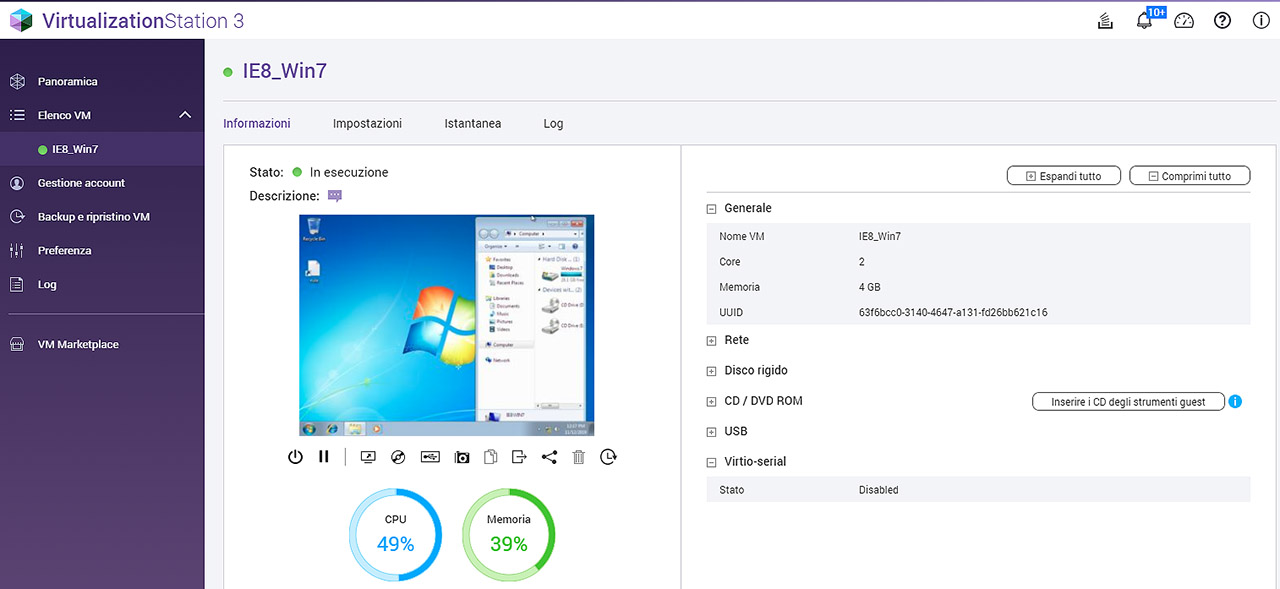The image size is (1280, 589).
Task: Open the notifications bell icon
Action: pos(1145,21)
